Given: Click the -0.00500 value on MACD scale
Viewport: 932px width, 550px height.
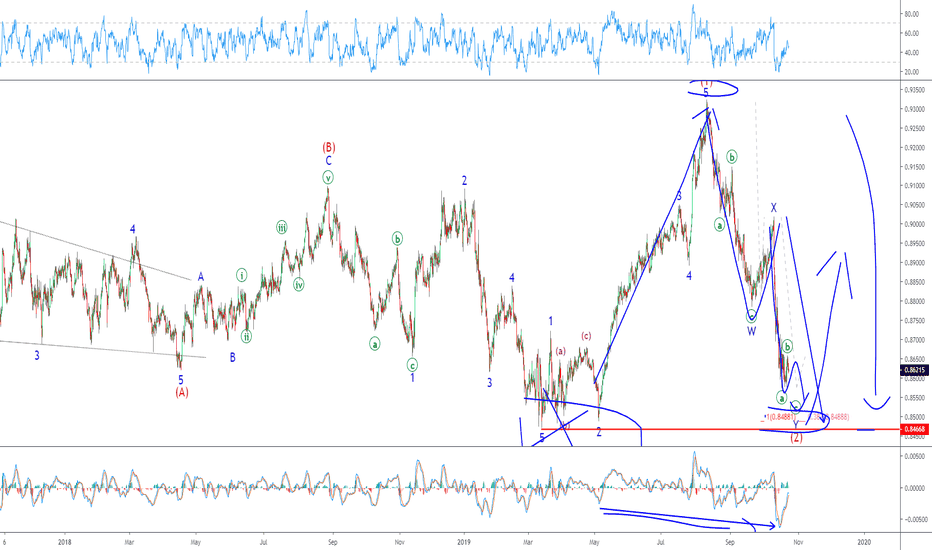Looking at the screenshot, I should (x=914, y=520).
